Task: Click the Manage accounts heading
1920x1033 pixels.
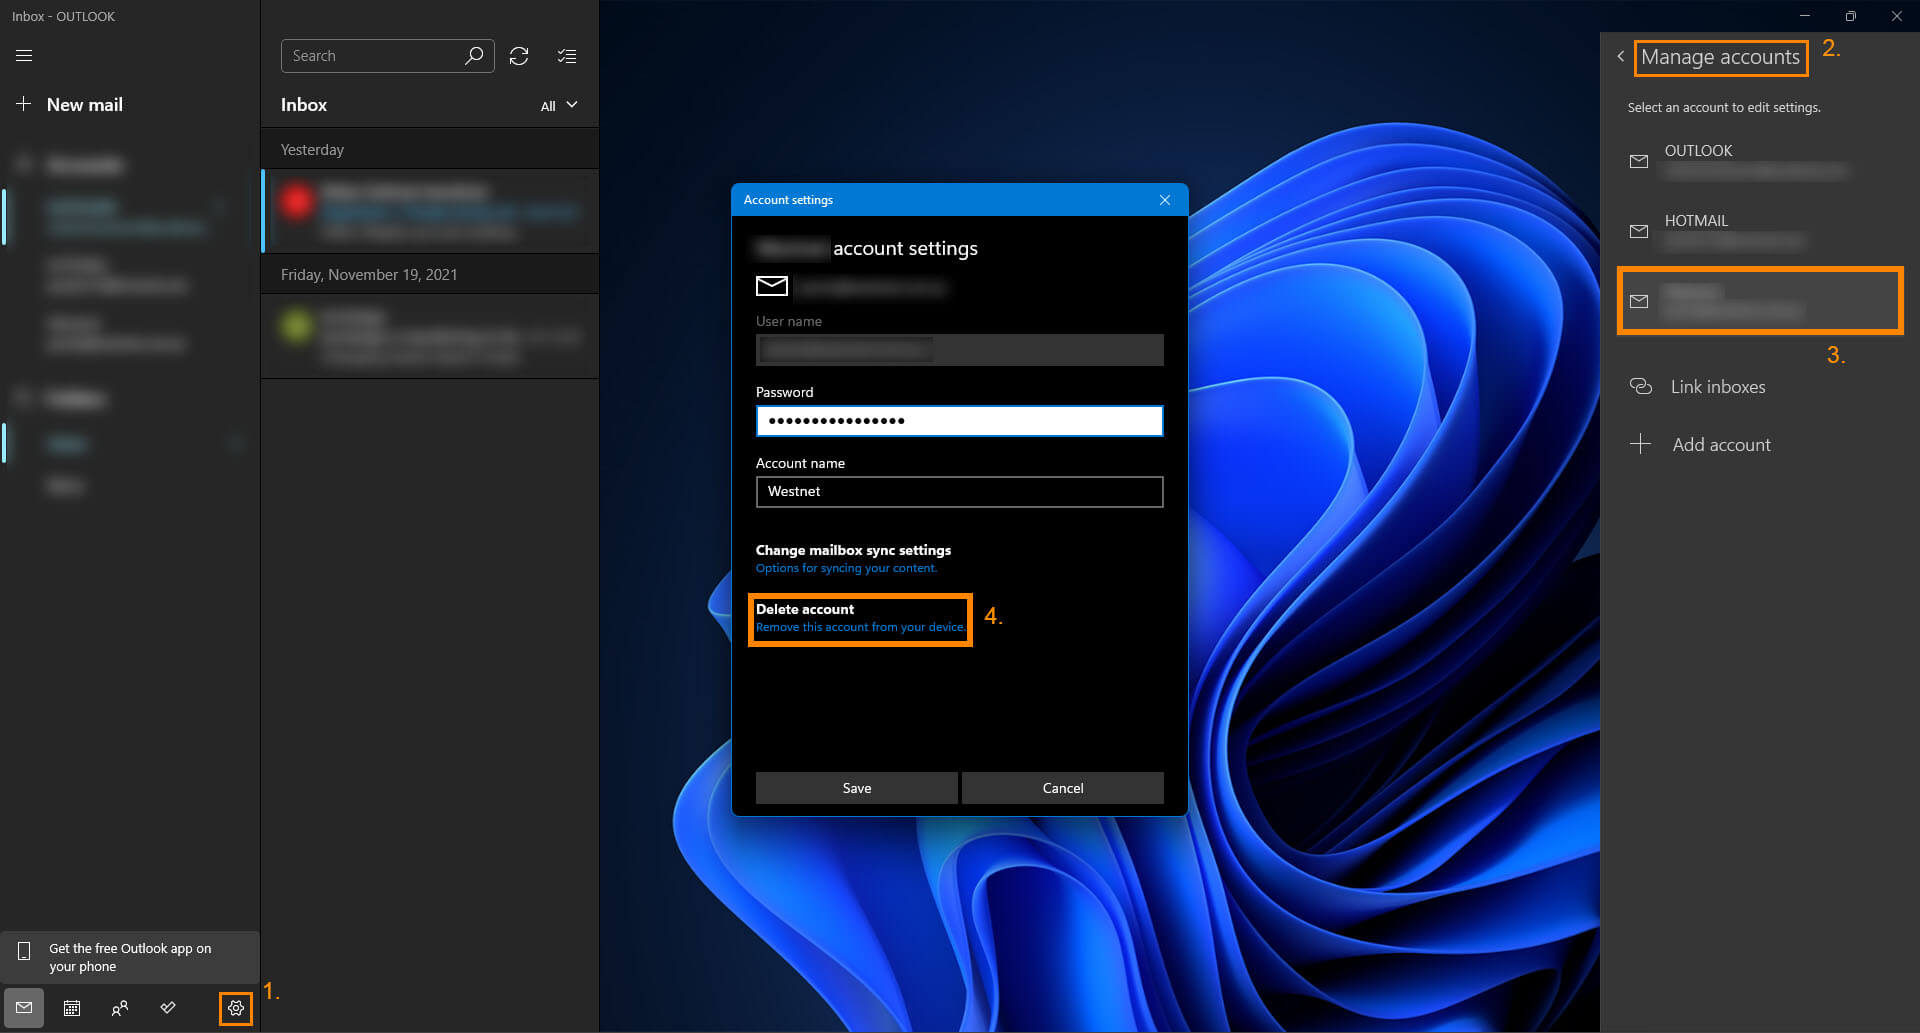Action: pos(1720,57)
